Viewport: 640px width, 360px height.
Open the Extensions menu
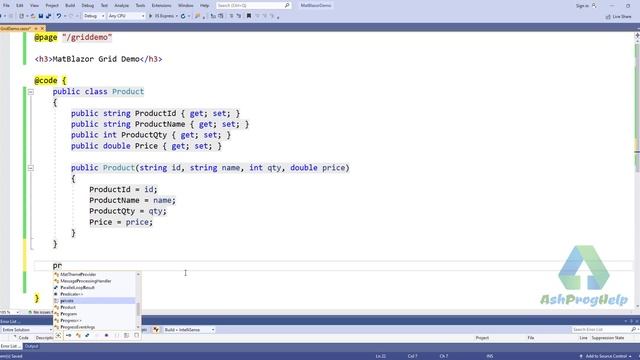161,5
